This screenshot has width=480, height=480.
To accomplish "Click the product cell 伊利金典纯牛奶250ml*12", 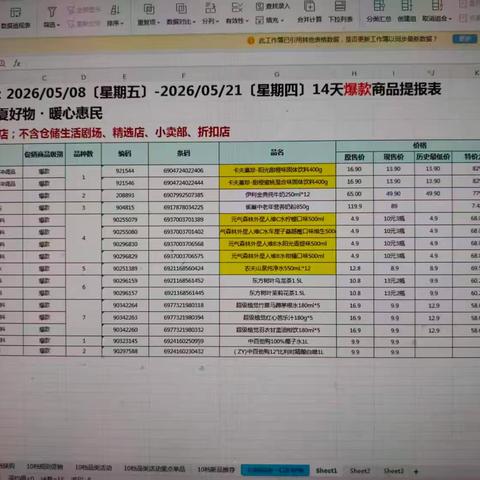I will (277, 194).
